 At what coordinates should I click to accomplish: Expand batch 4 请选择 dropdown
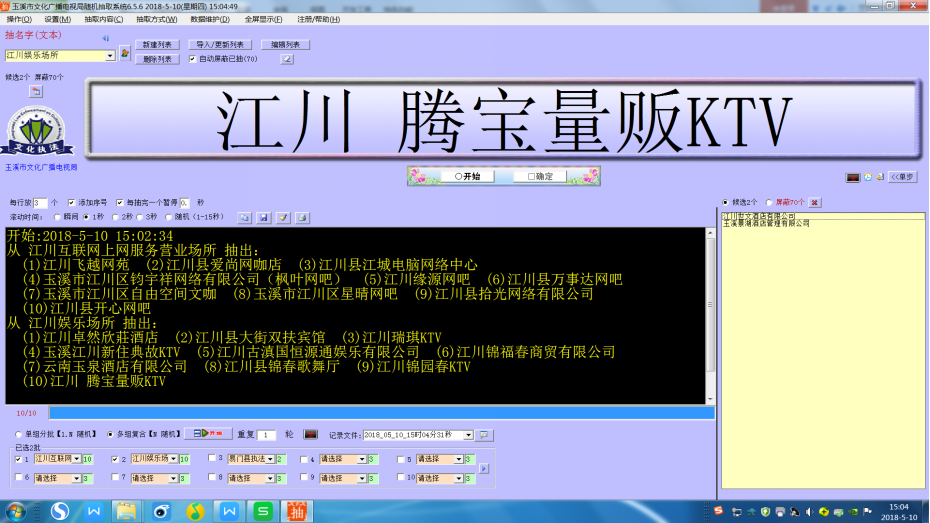[362, 459]
